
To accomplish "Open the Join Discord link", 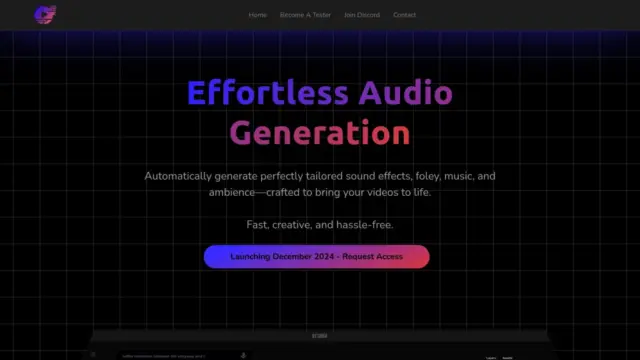I will tap(362, 15).
